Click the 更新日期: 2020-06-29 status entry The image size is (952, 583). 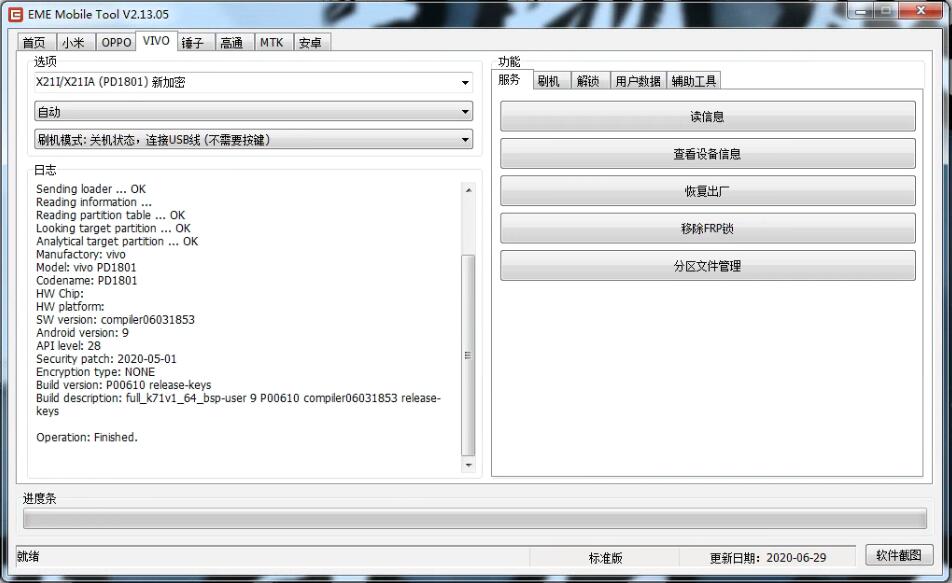(x=768, y=557)
